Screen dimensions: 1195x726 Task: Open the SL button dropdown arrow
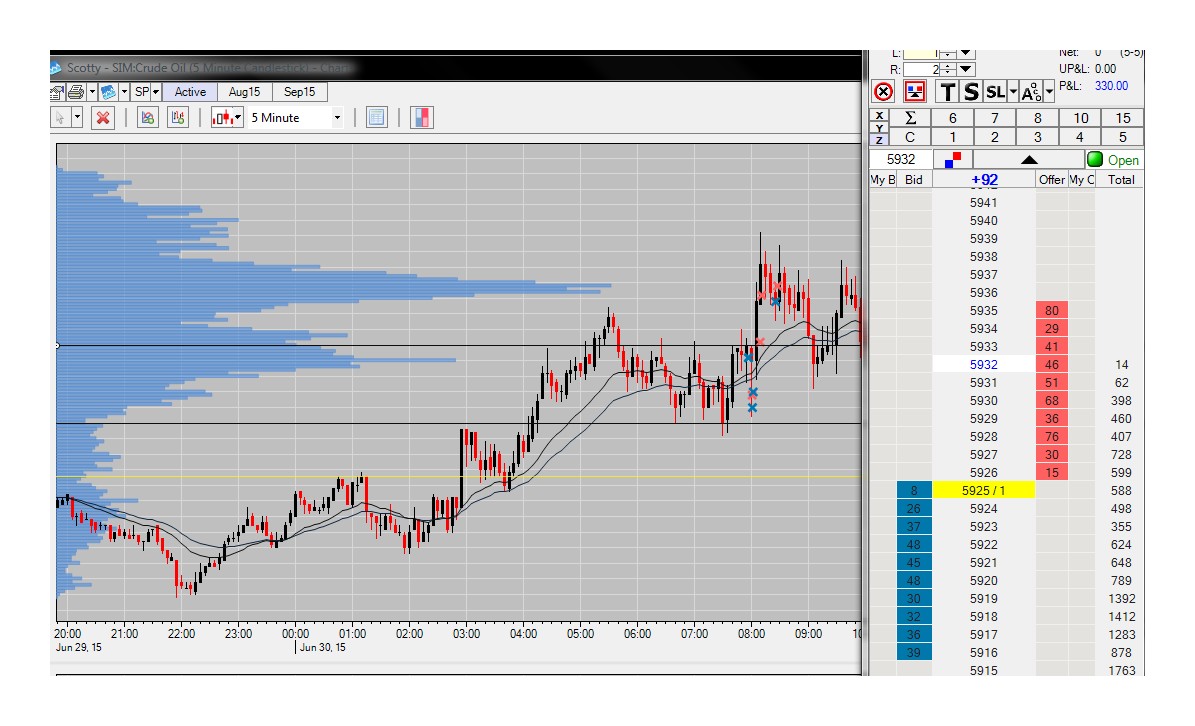click(1013, 92)
